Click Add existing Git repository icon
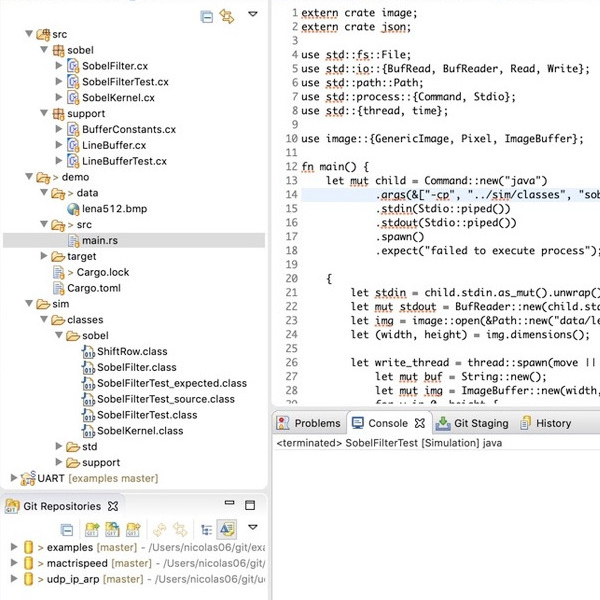This screenshot has height=600, width=600. click(91, 529)
